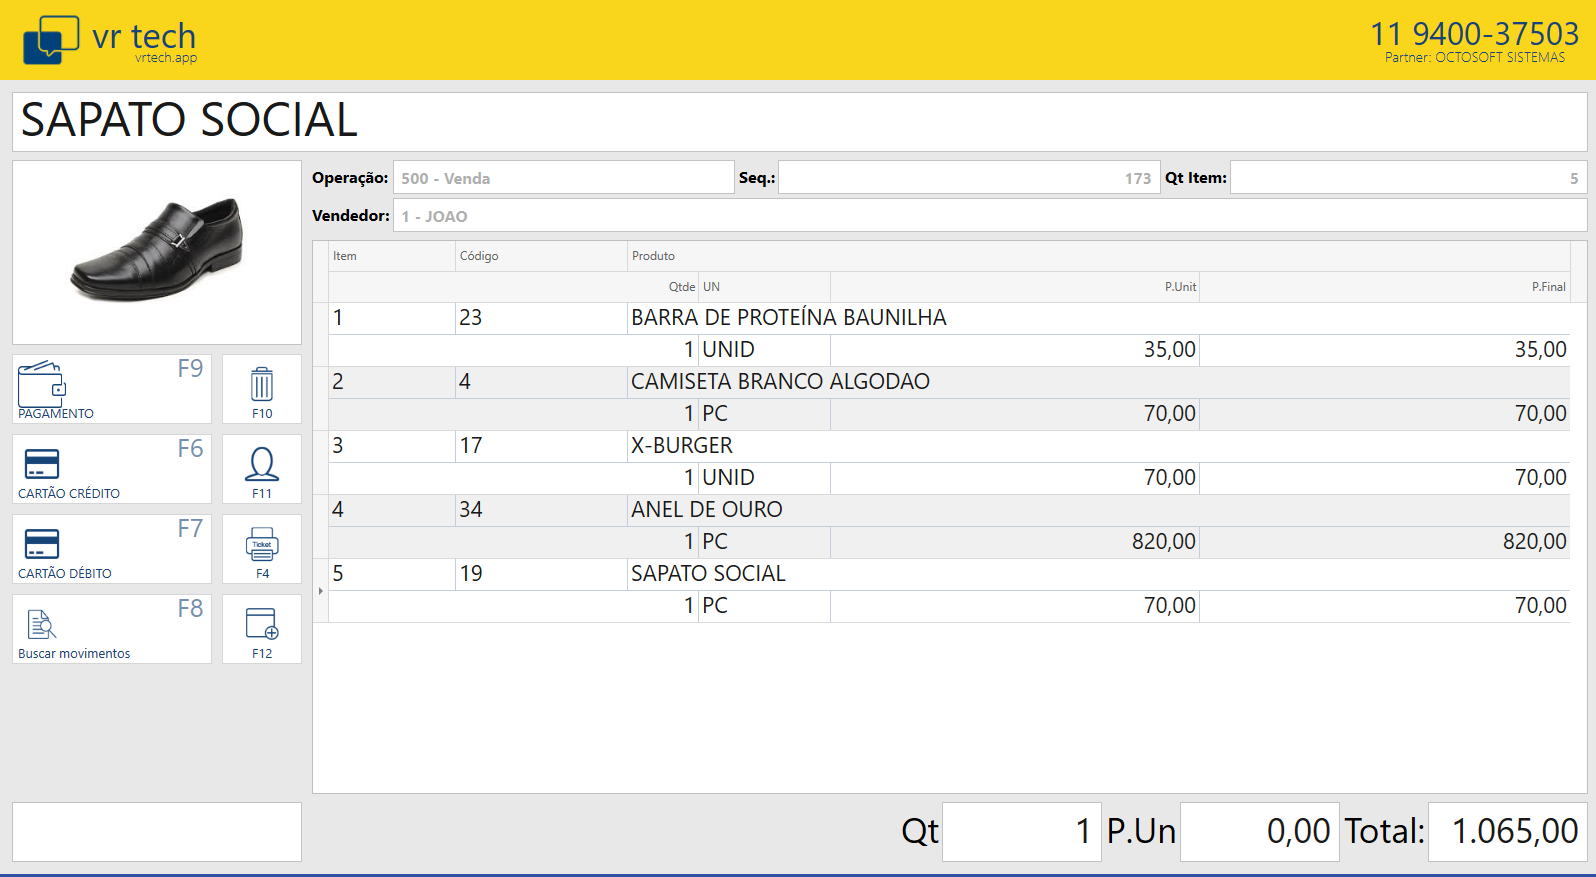Click the trash can delete icon (F10)

point(261,389)
